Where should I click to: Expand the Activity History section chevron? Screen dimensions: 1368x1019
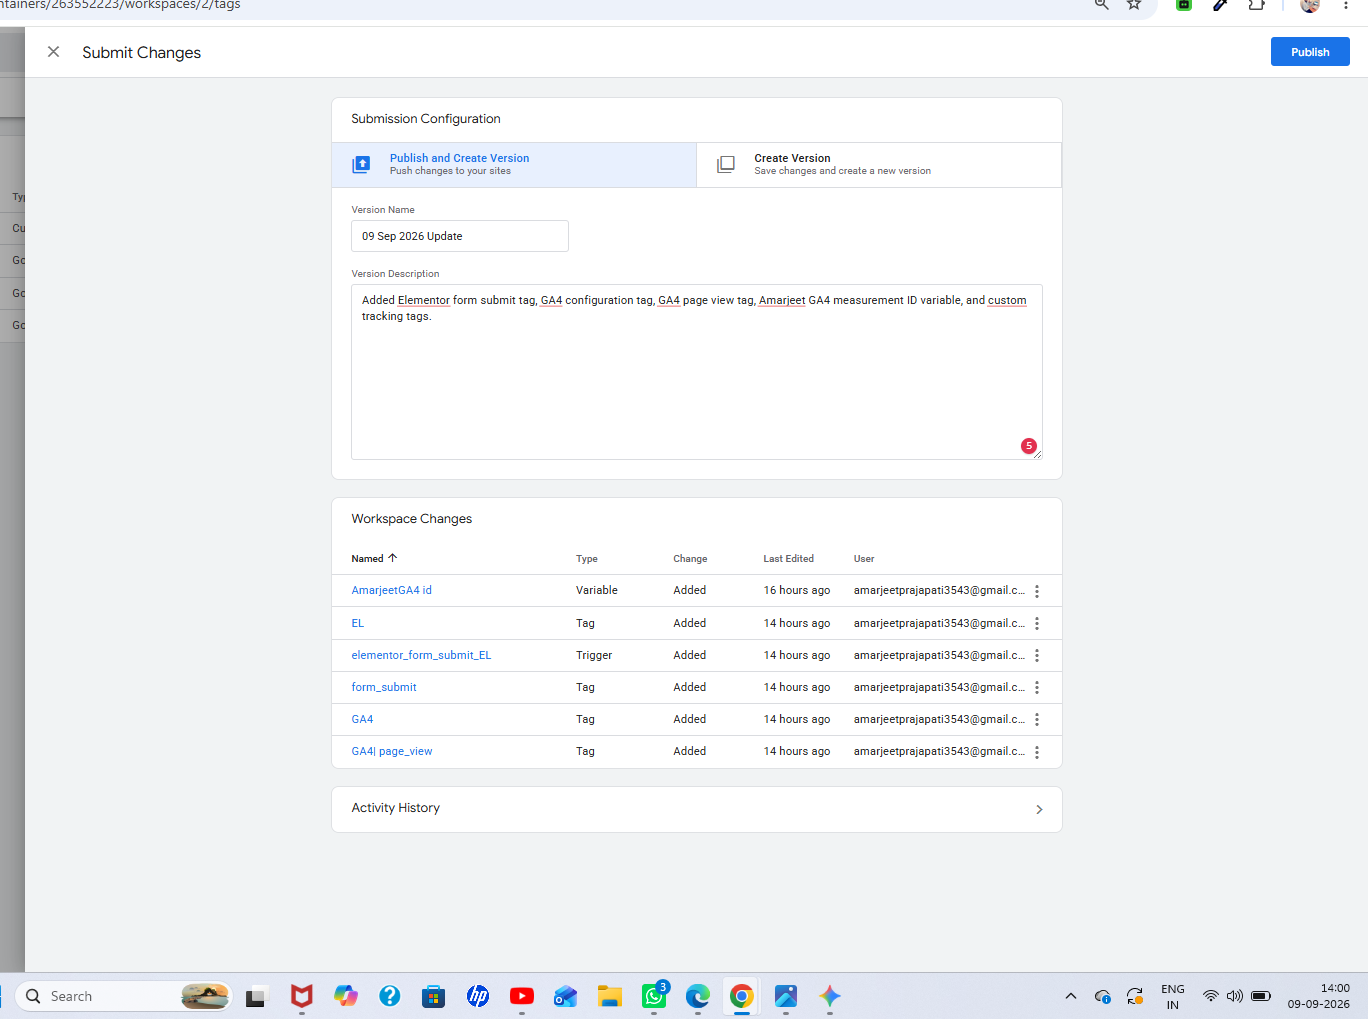tap(1039, 809)
